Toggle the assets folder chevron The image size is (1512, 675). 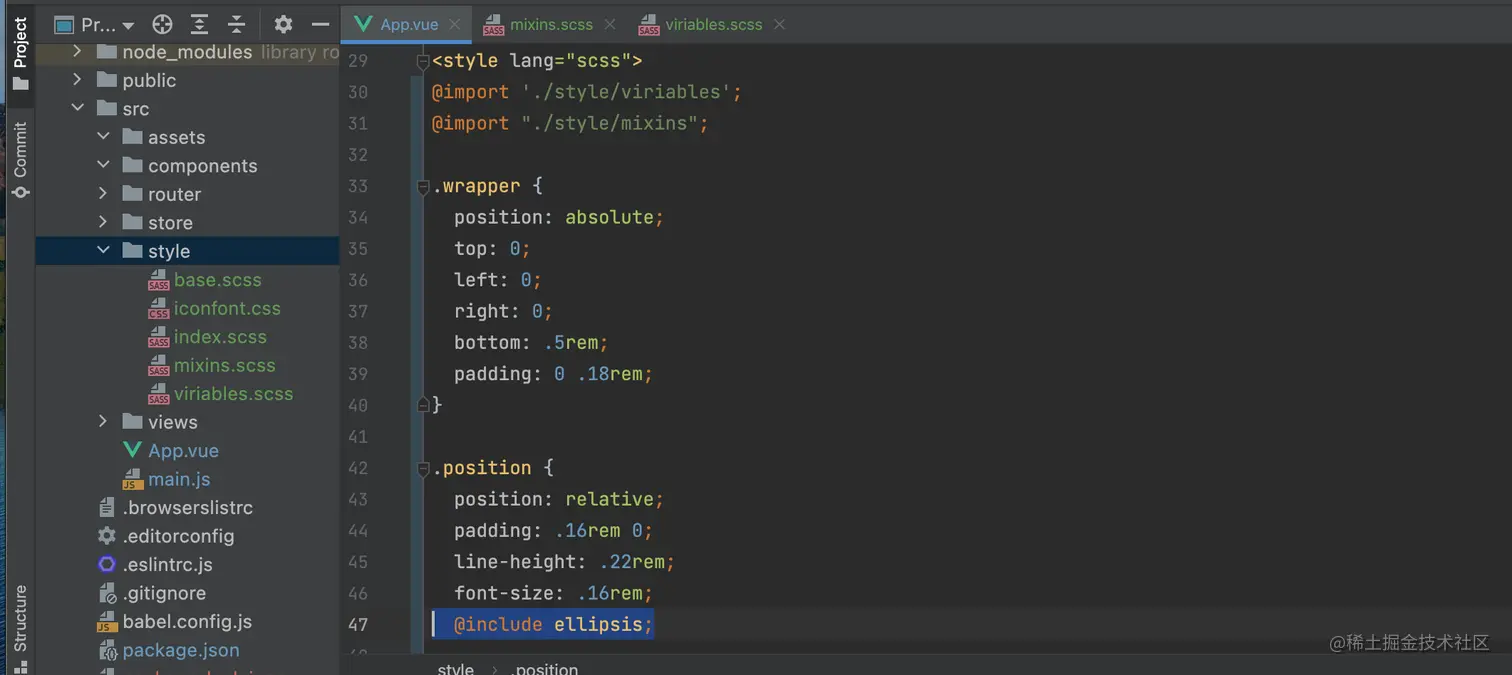(x=103, y=137)
